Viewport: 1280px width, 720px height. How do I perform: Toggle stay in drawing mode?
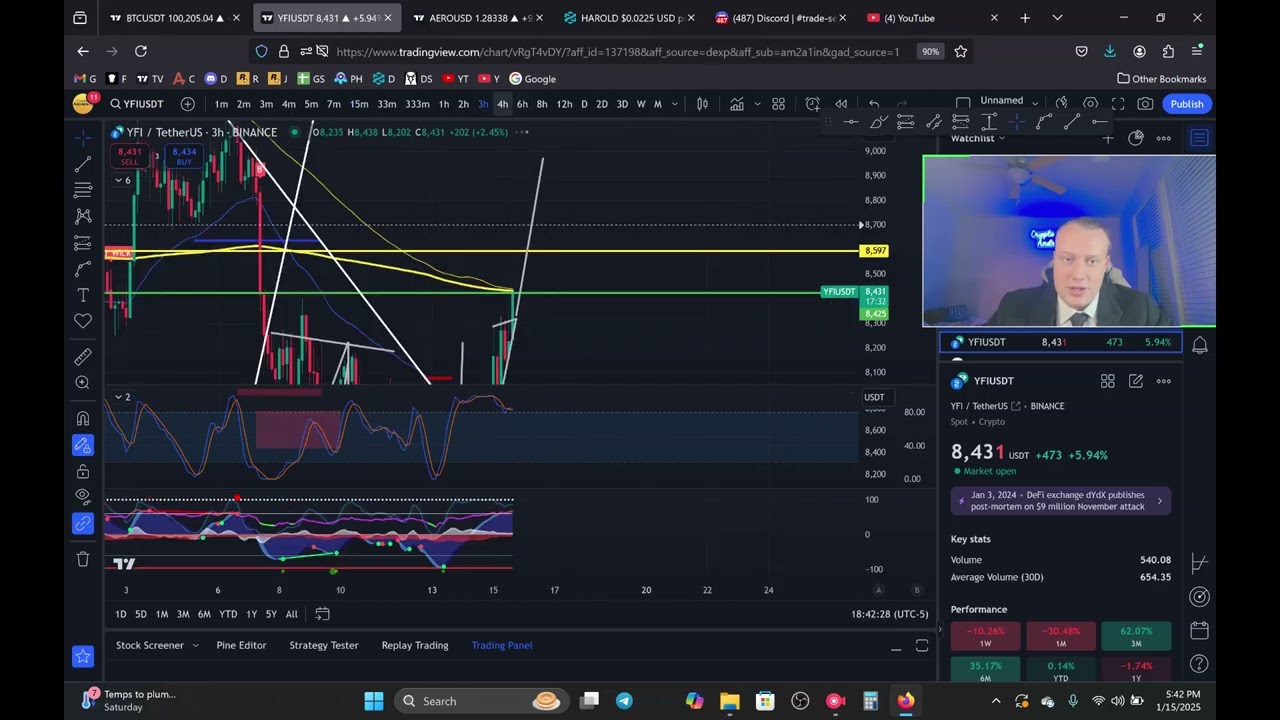83,445
